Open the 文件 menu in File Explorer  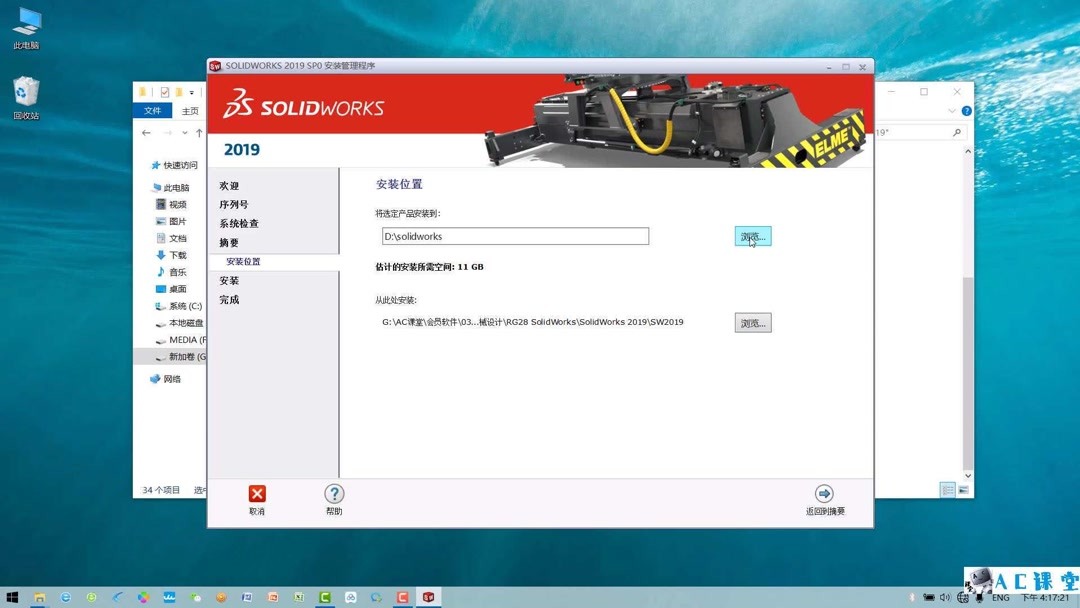152,111
